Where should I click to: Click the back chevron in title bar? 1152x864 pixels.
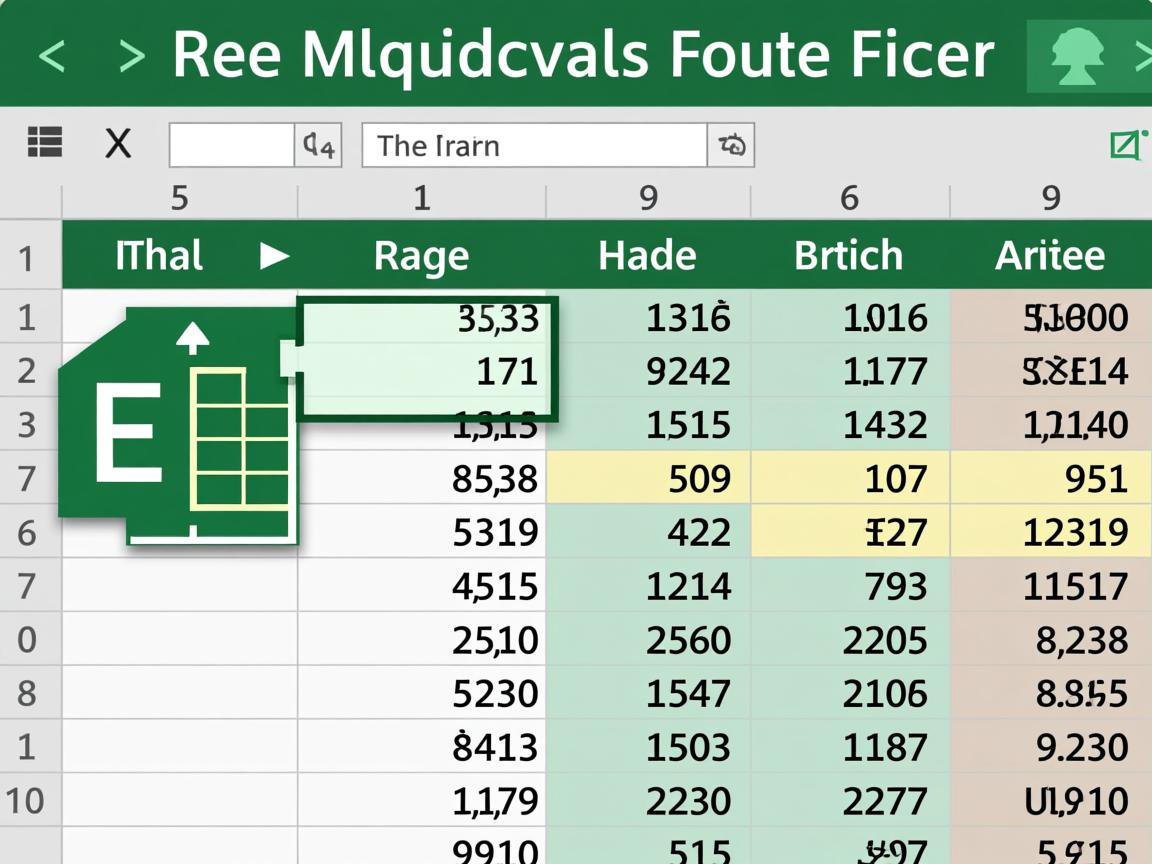click(52, 56)
